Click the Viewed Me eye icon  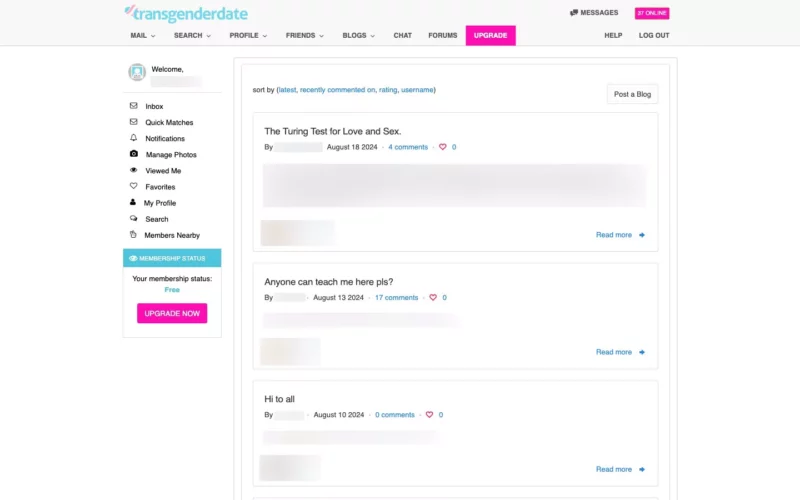point(134,170)
